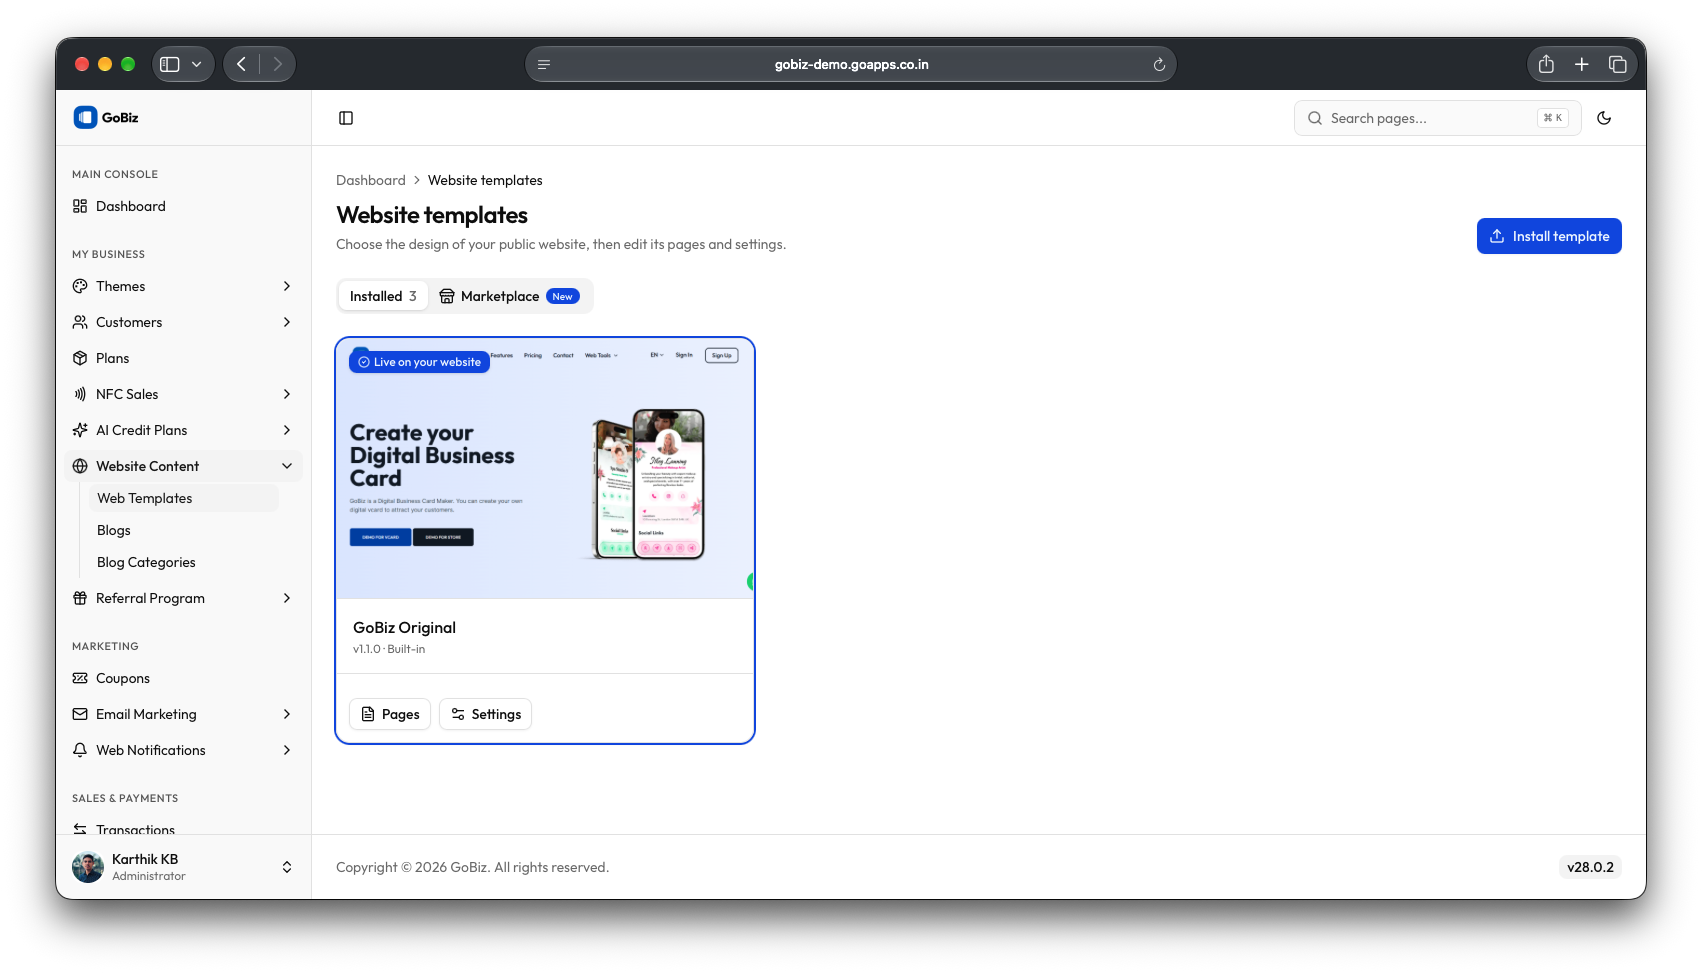Open Karthik KB account switcher
The image size is (1702, 973).
pyautogui.click(x=183, y=867)
